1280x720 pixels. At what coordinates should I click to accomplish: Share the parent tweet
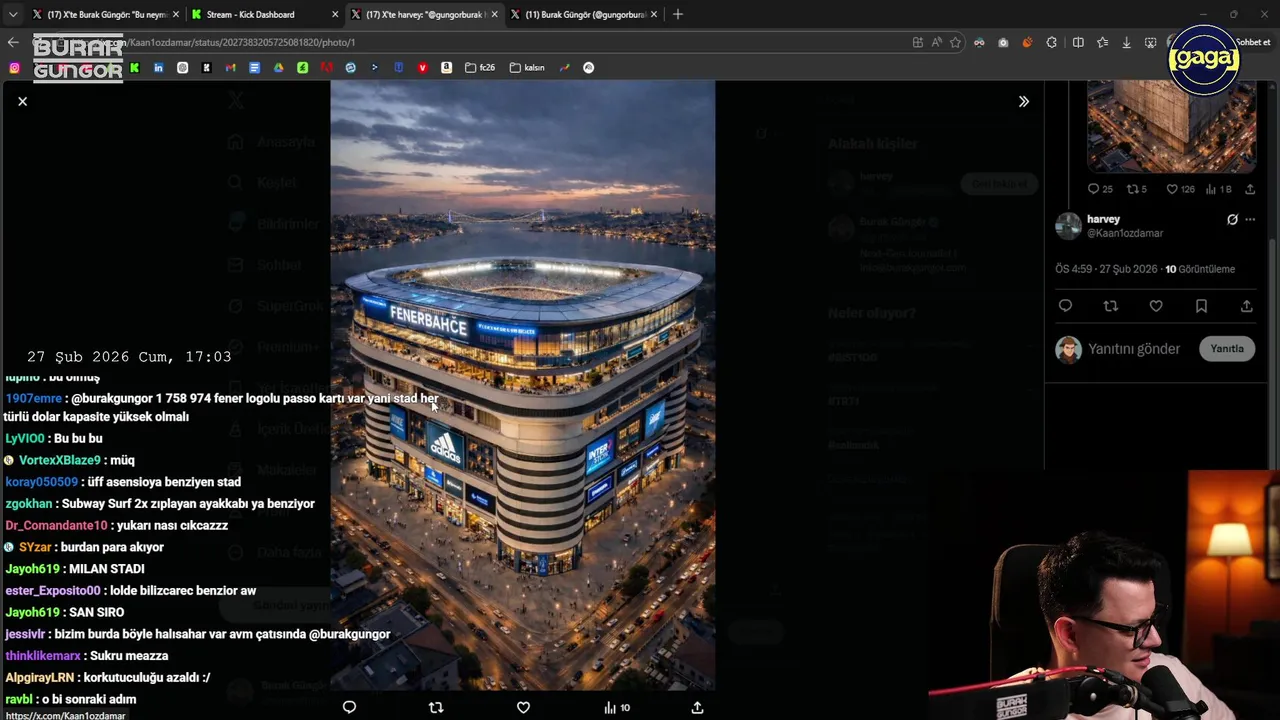pos(1250,189)
